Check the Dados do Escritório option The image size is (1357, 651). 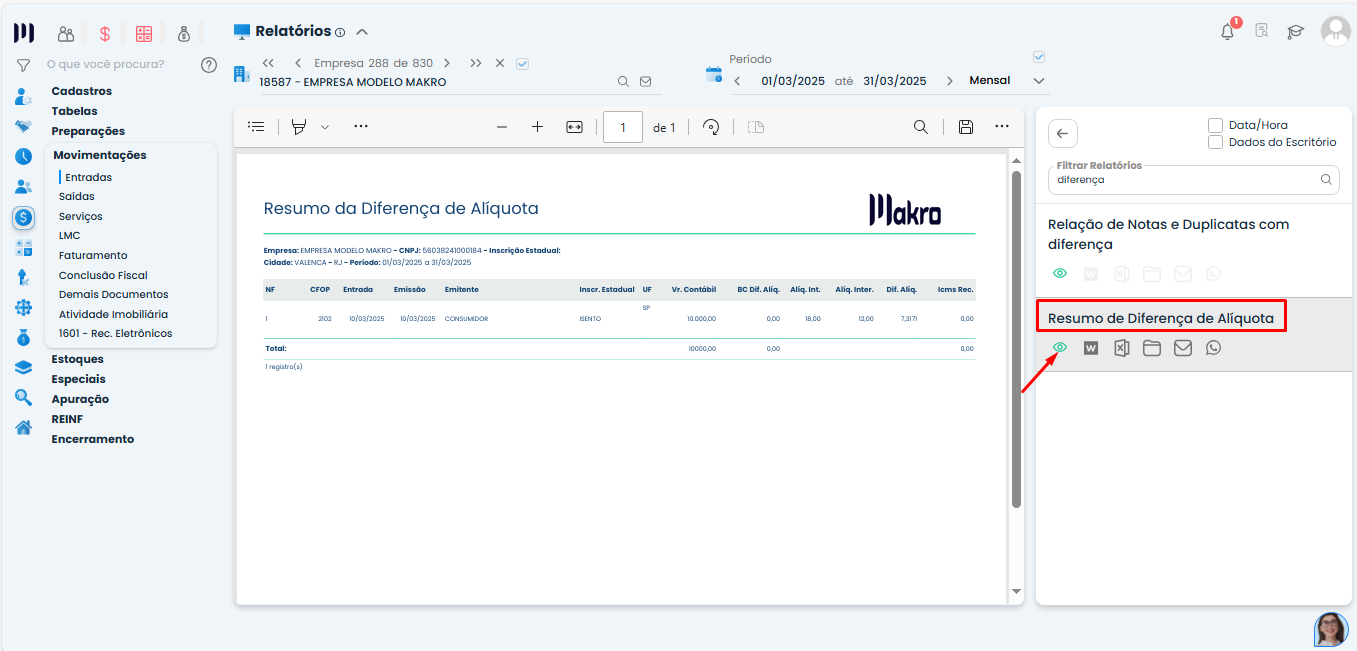1216,142
